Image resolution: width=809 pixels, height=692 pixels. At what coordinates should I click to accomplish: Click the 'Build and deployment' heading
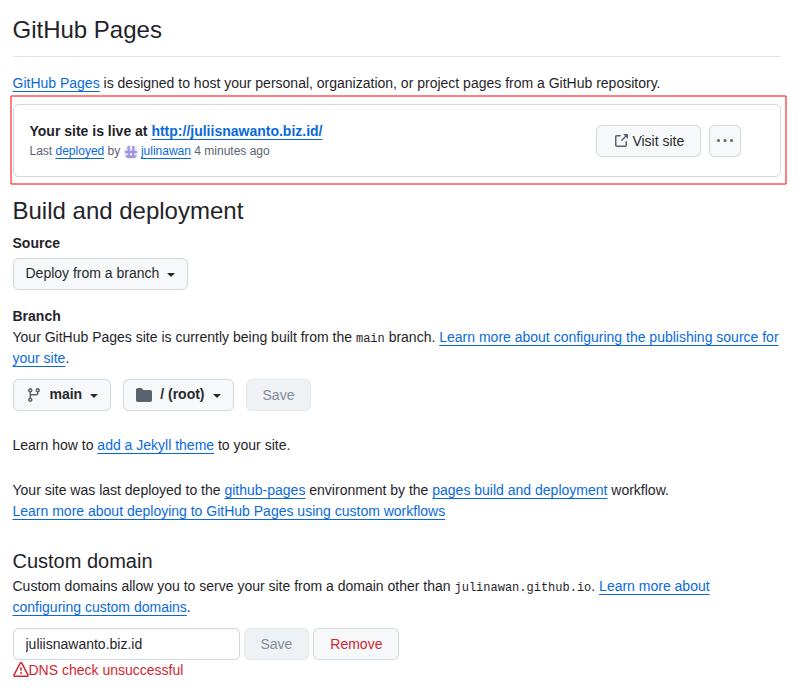point(128,211)
